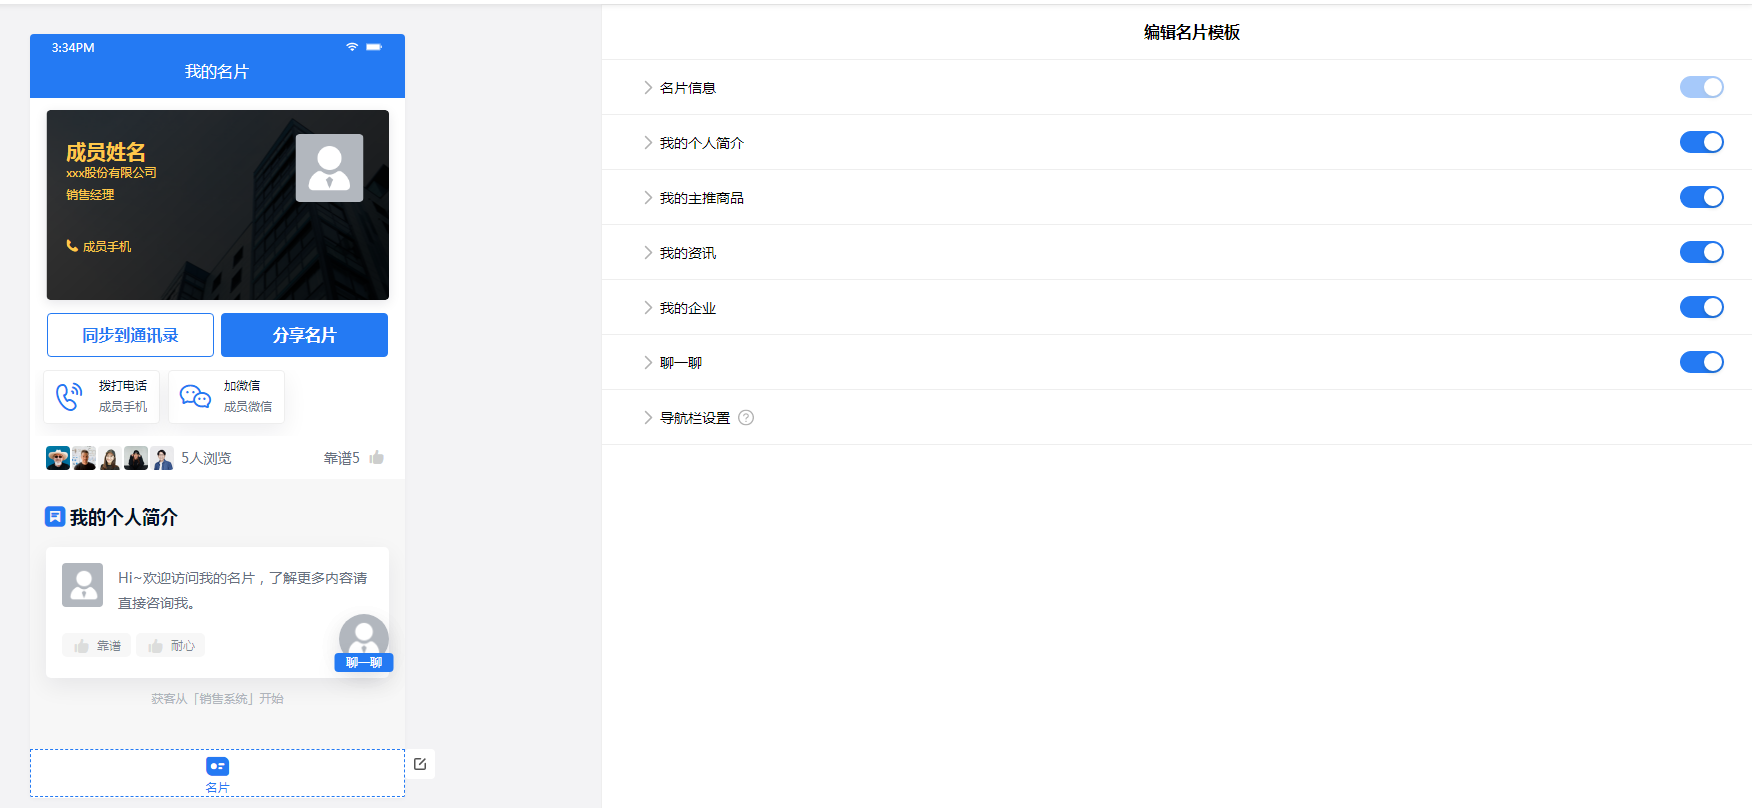1752x808 pixels.
Task: Click the help icon next to 导航栏设置
Action: (746, 418)
